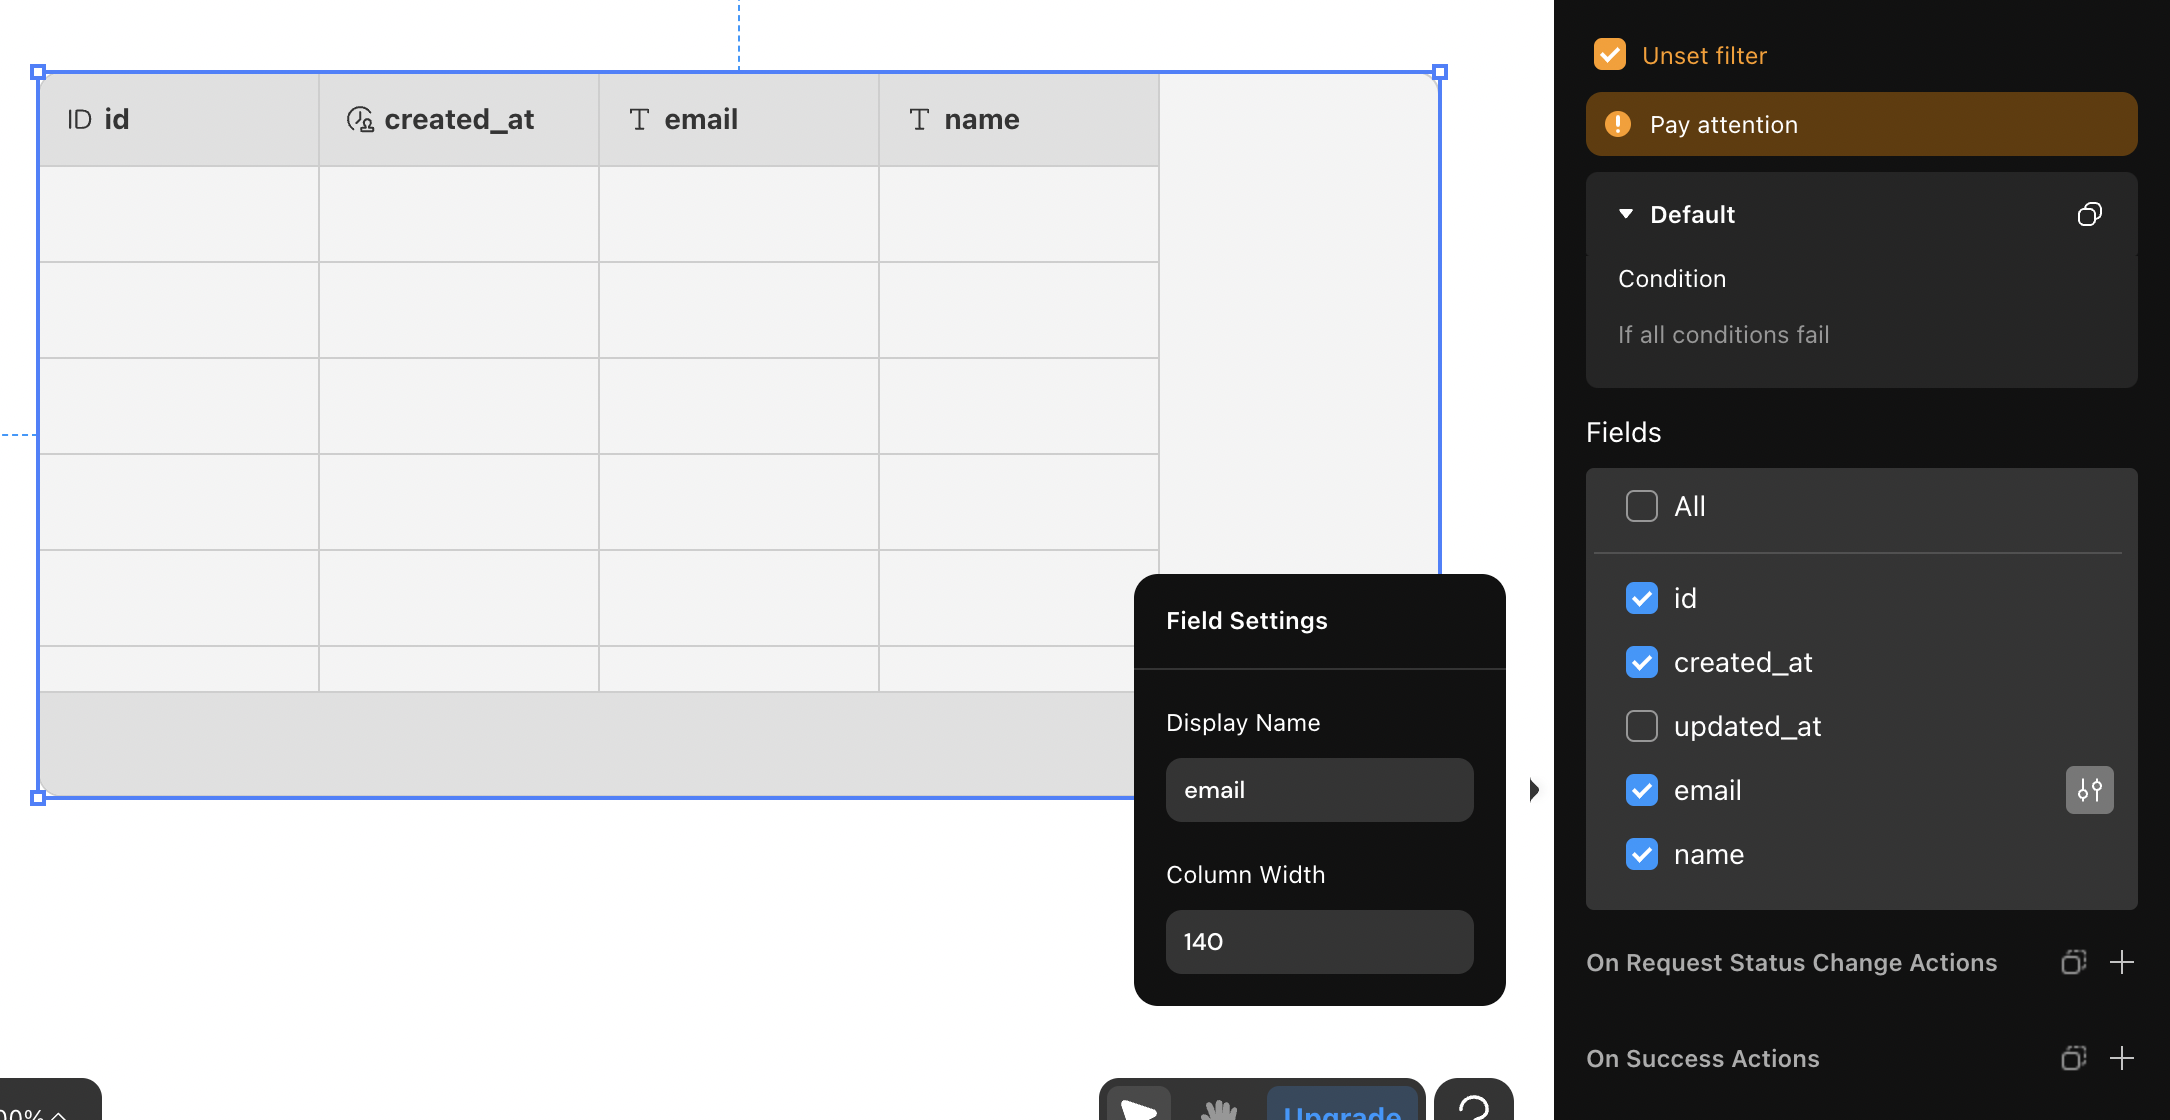Click the Pay attention warning icon
This screenshot has width=2170, height=1120.
click(x=1617, y=124)
